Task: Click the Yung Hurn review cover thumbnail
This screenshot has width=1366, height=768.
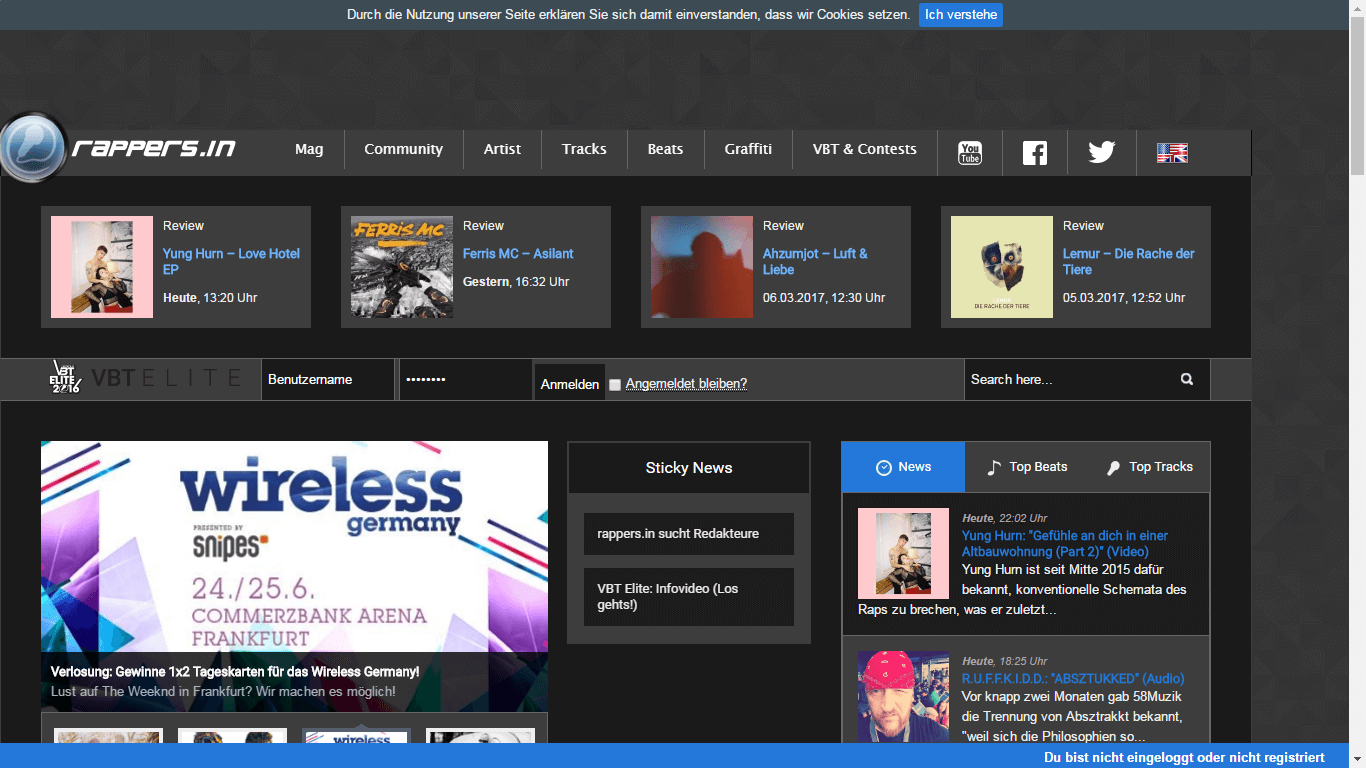Action: [102, 267]
